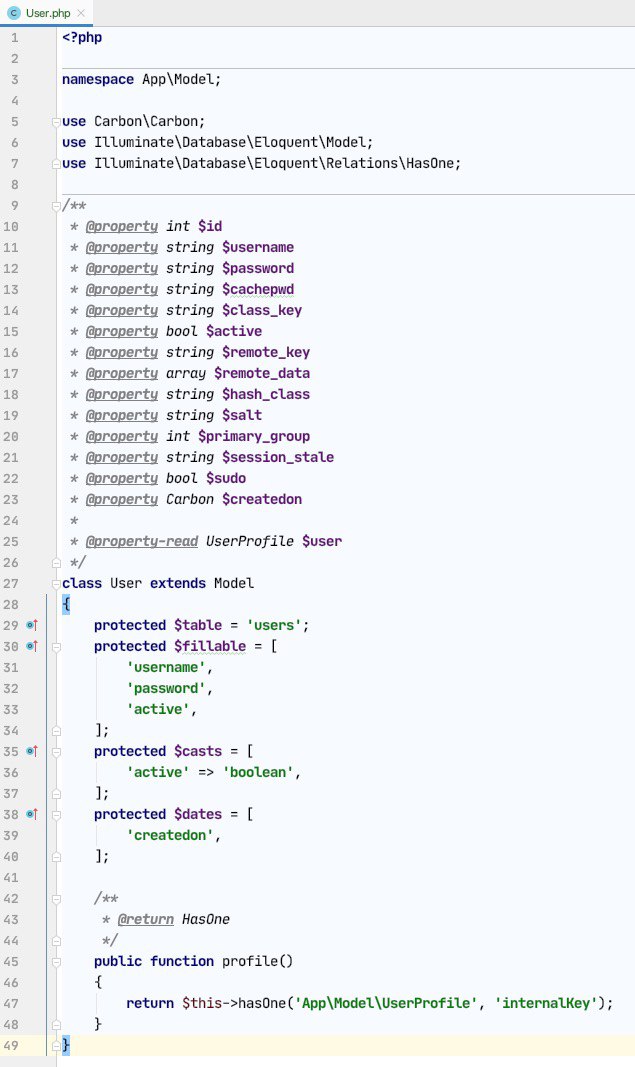The height and width of the screenshot is (1067, 635).
Task: Collapse the User class declaration
Action: tap(56, 584)
